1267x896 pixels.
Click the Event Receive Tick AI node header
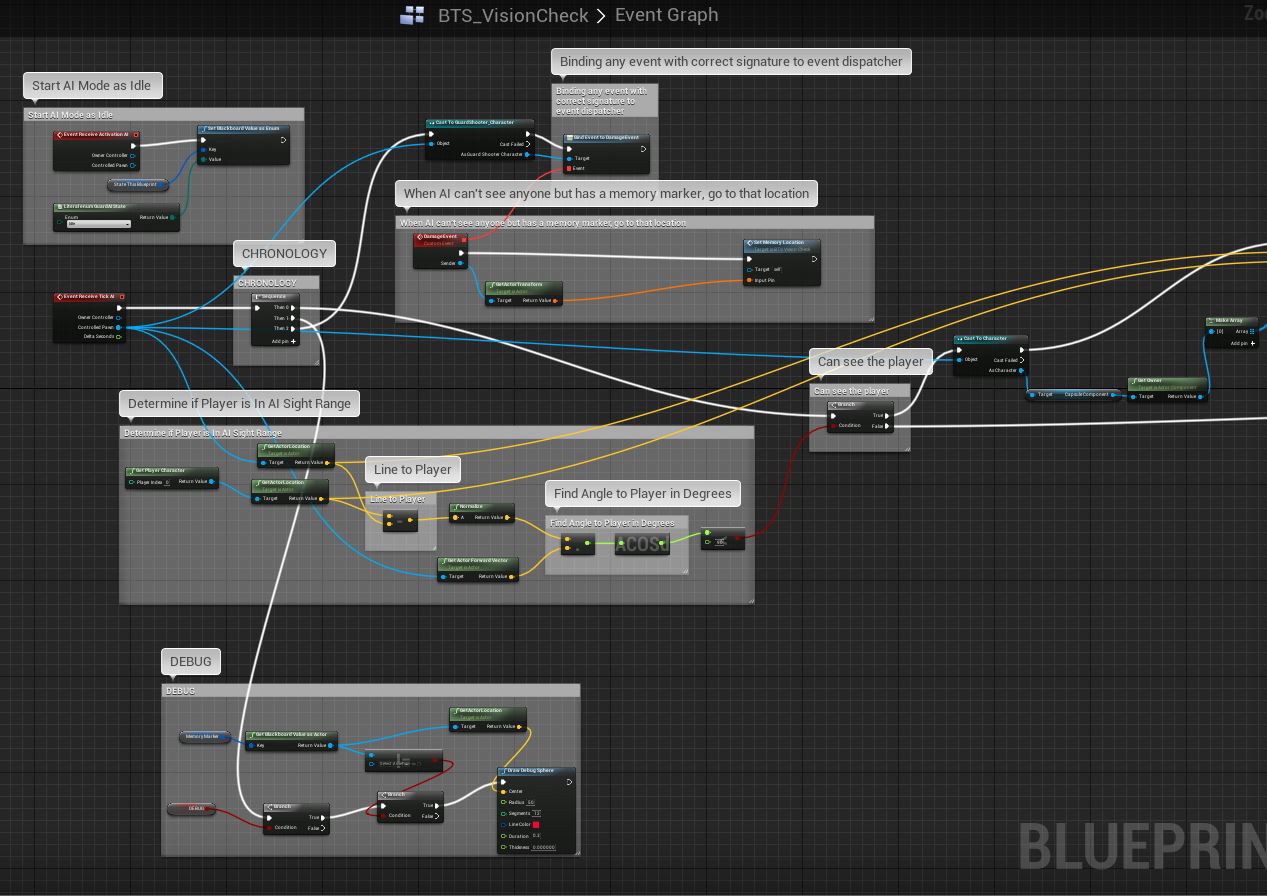(x=89, y=297)
